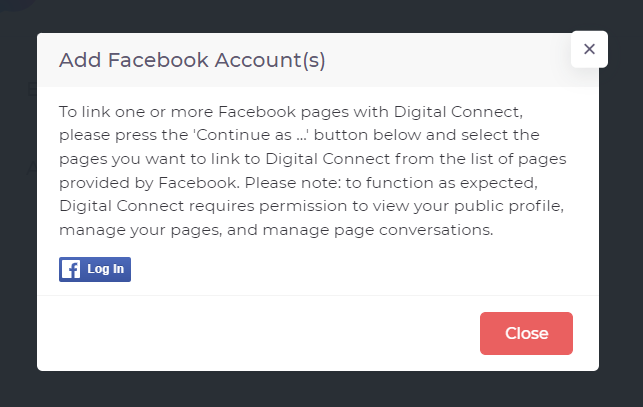Click the 'Add Facebook Account(s)' dialog title
This screenshot has width=643, height=407.
coord(192,60)
